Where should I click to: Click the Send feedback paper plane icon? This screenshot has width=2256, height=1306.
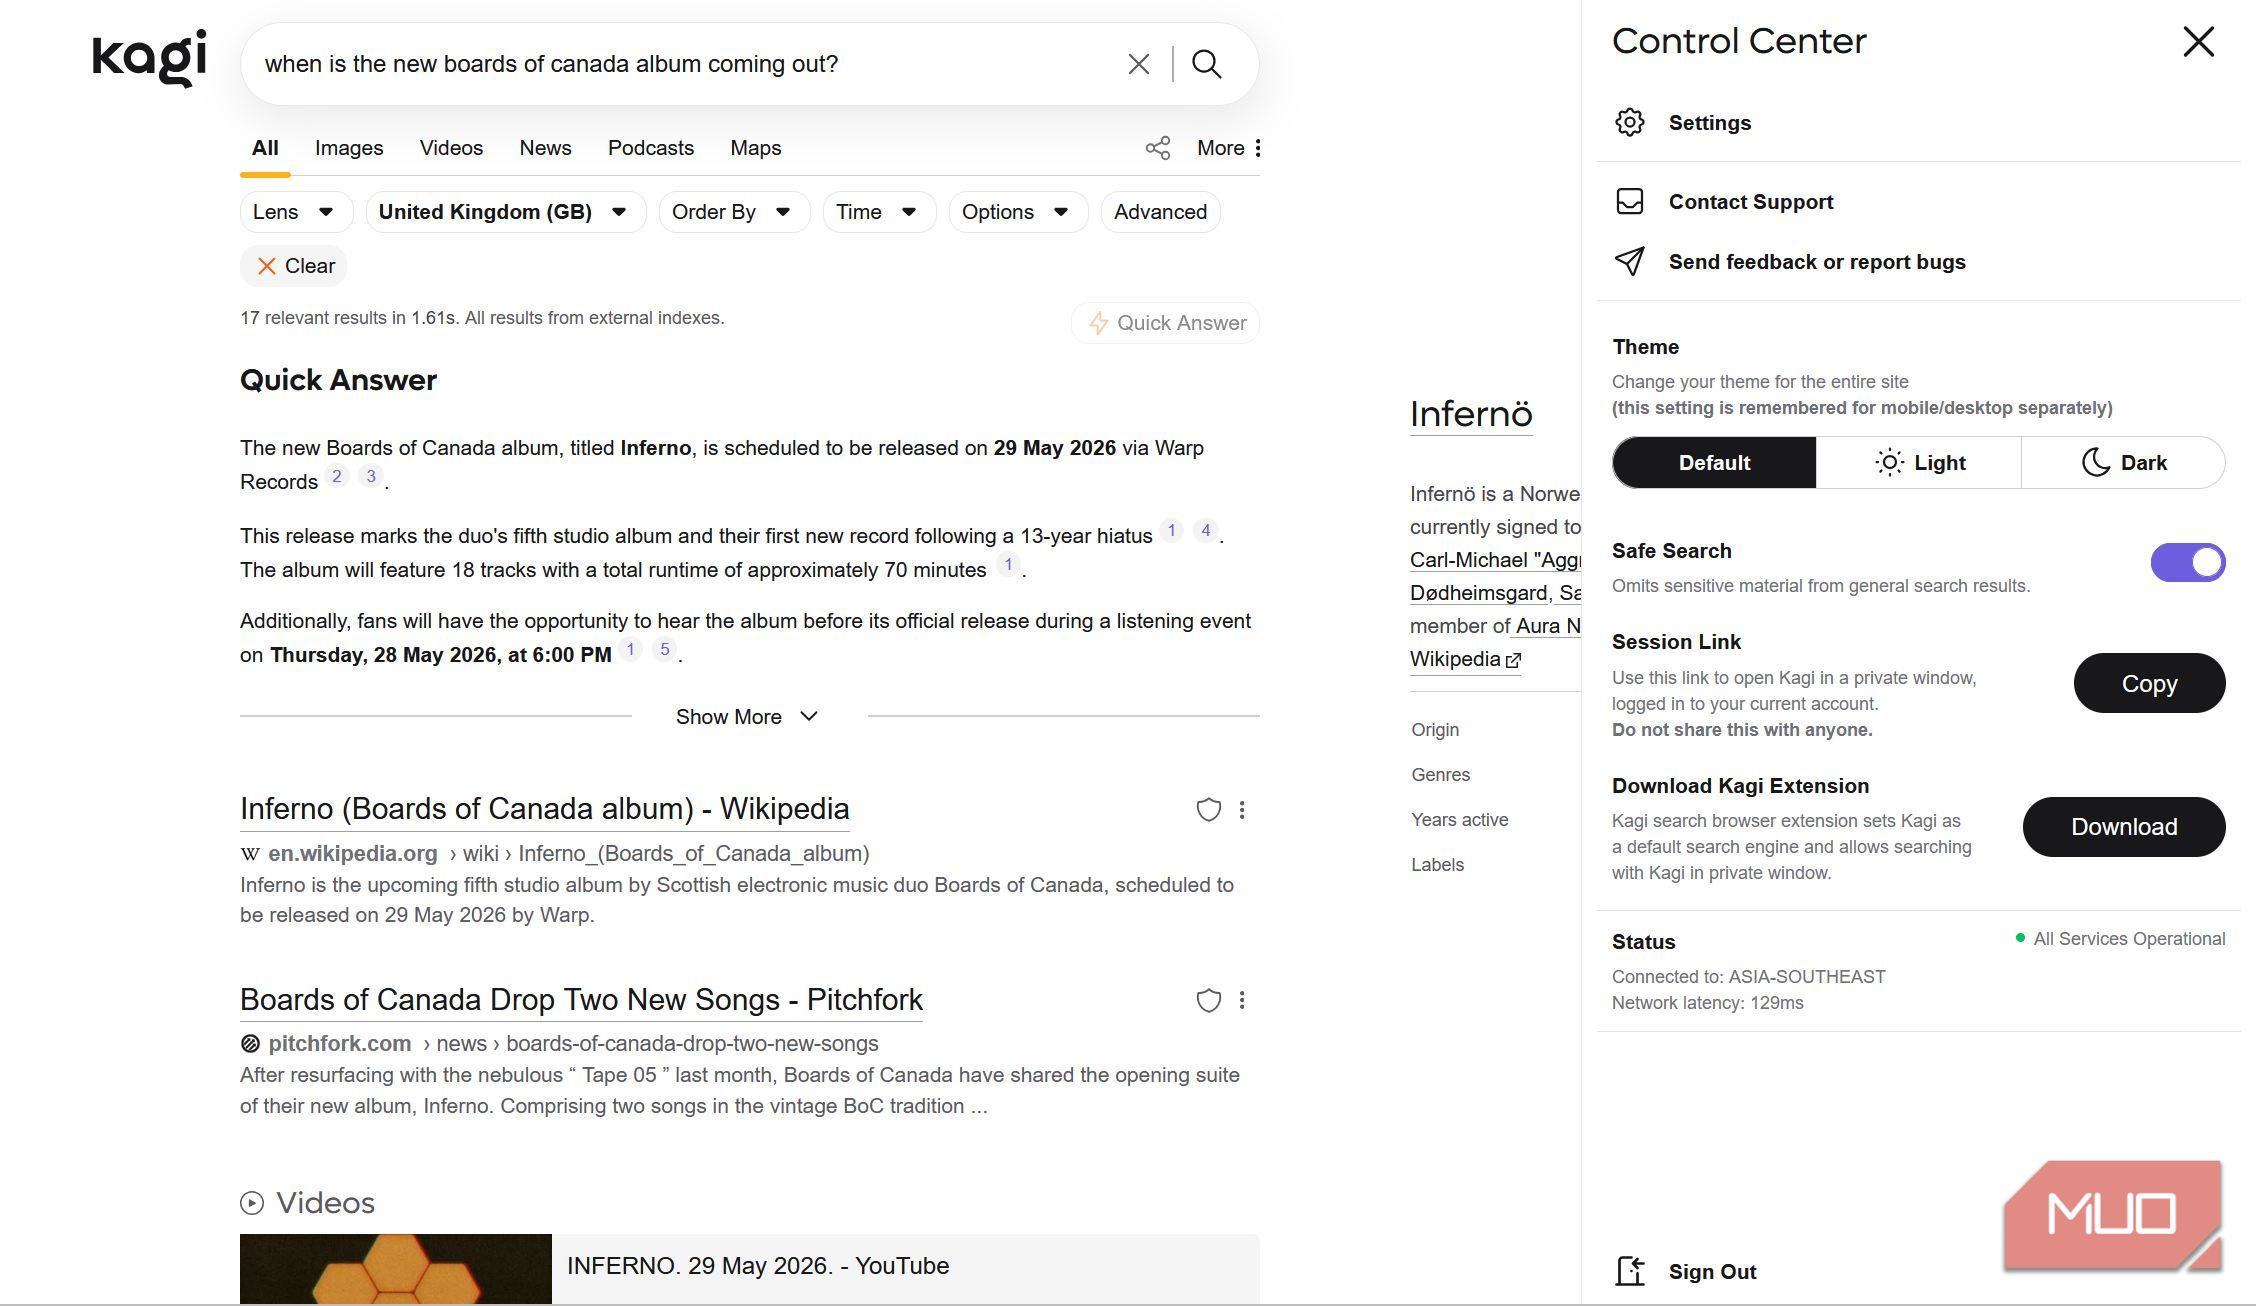1630,261
